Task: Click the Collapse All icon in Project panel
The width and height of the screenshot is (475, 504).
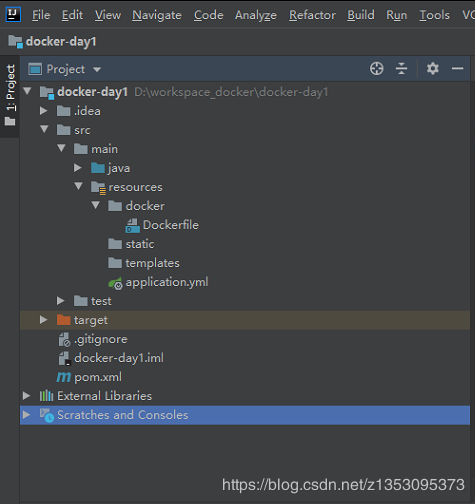Action: point(401,69)
